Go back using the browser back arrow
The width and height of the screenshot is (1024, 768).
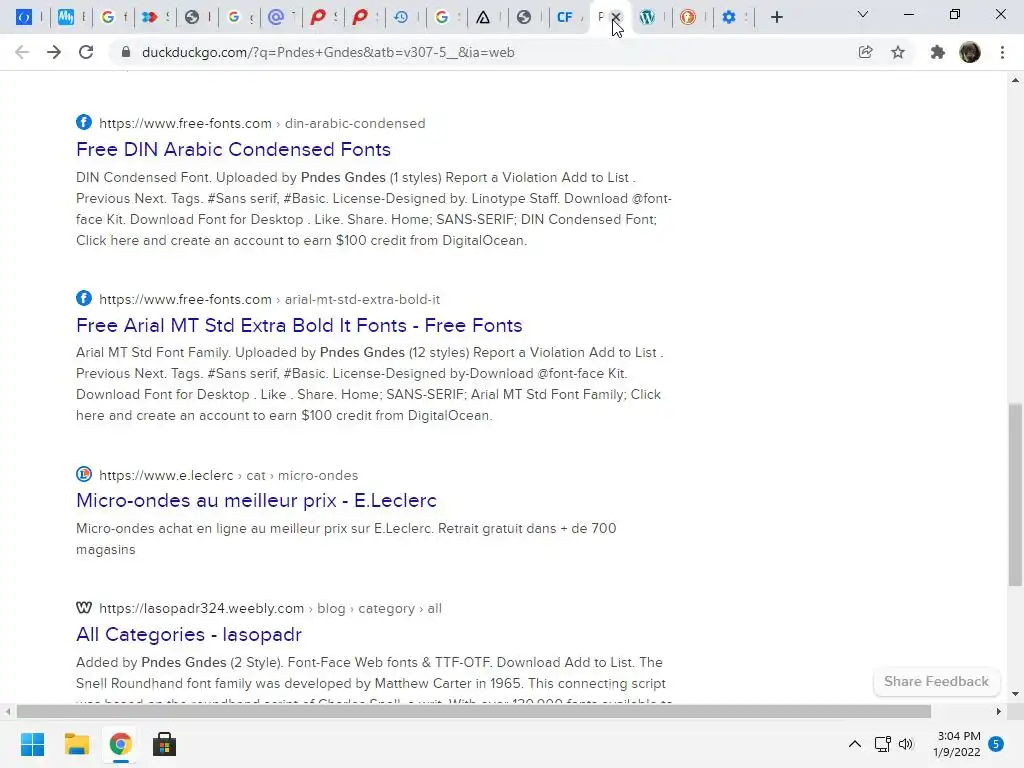tap(22, 52)
